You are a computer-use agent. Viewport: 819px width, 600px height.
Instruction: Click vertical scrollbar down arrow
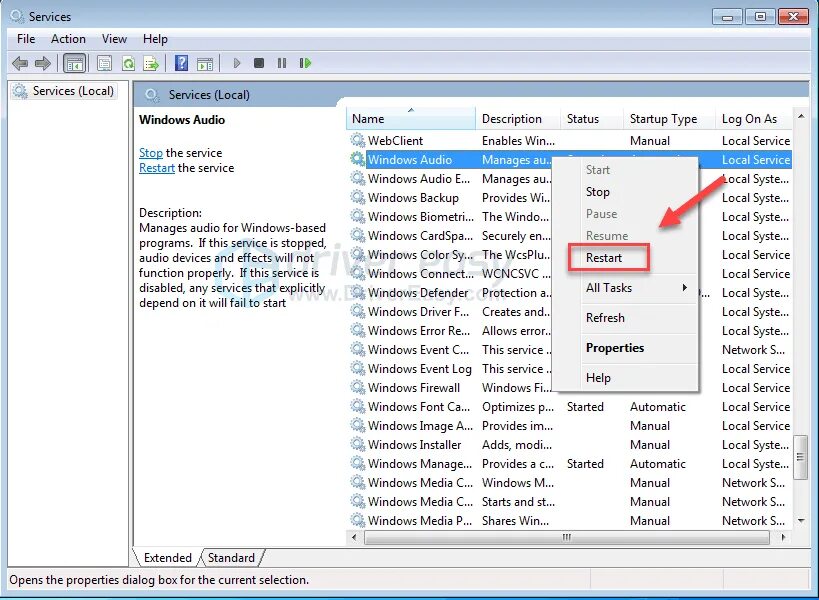(801, 521)
